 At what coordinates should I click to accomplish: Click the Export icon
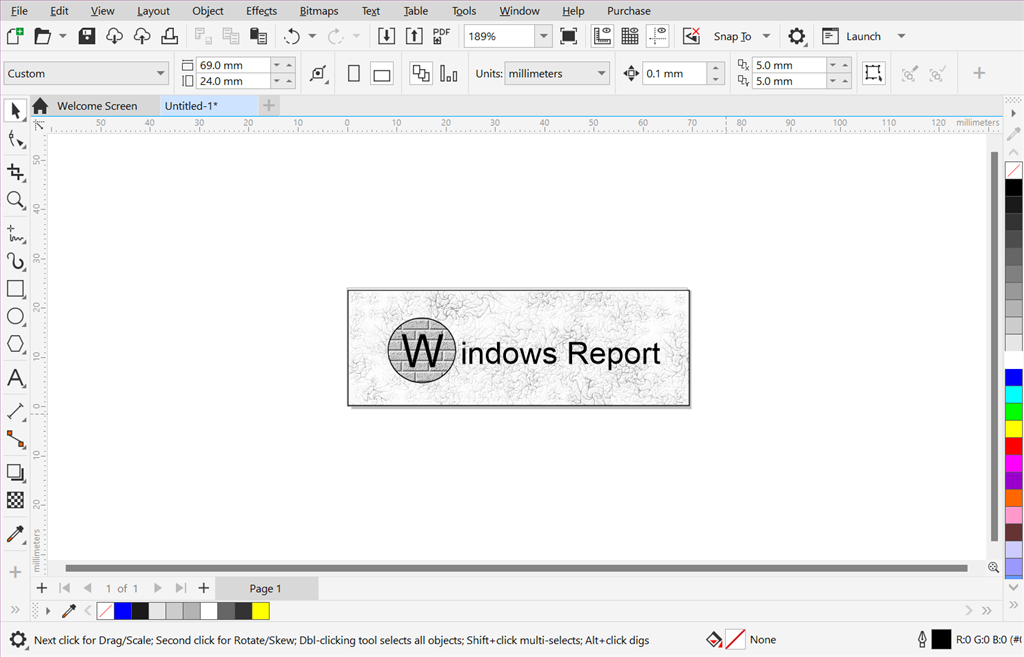coord(414,36)
